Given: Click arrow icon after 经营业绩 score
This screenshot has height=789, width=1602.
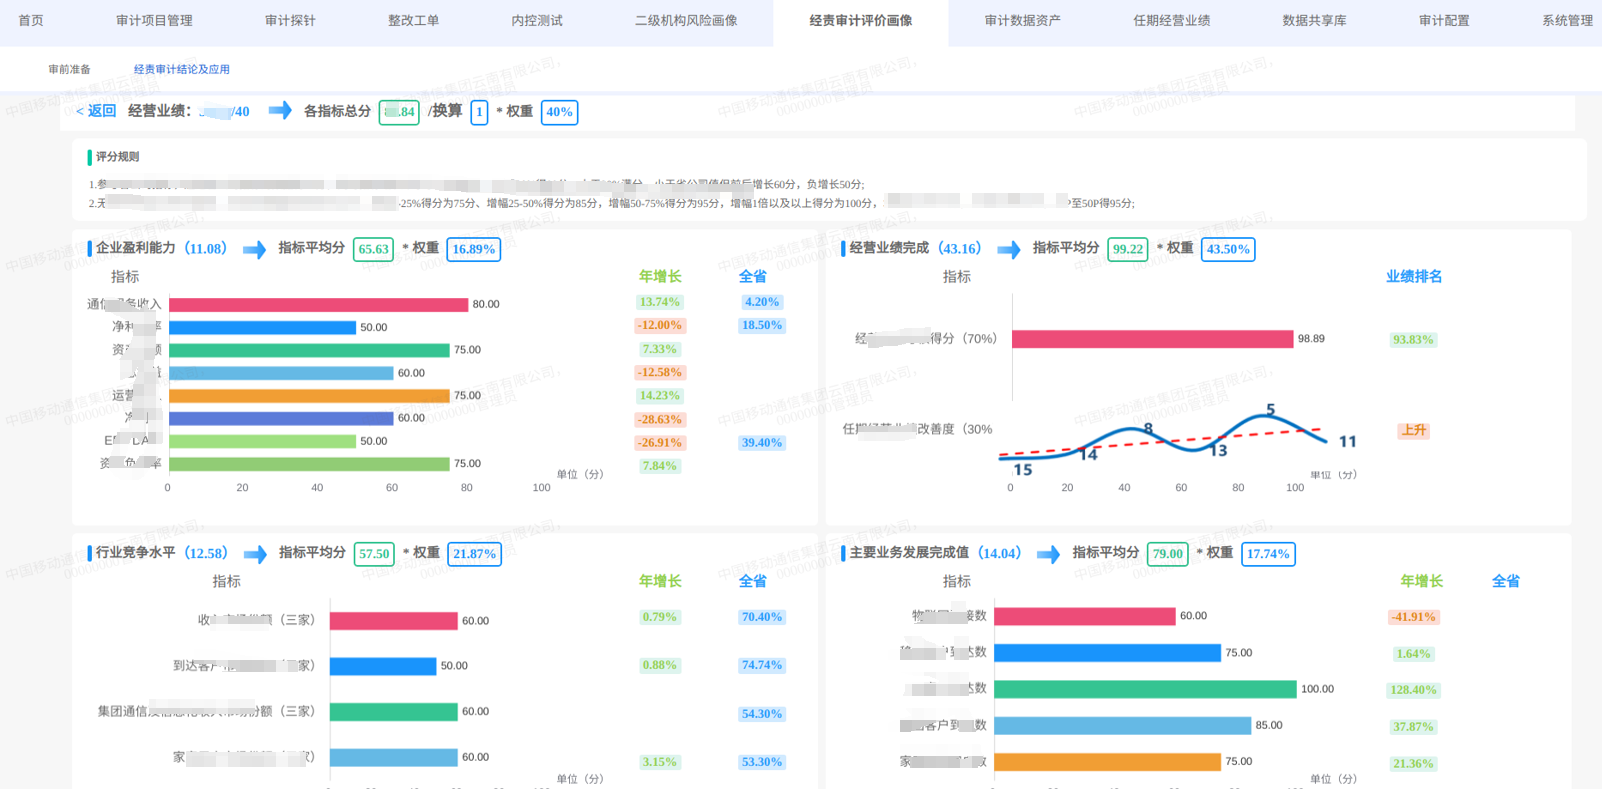Looking at the screenshot, I should [280, 110].
